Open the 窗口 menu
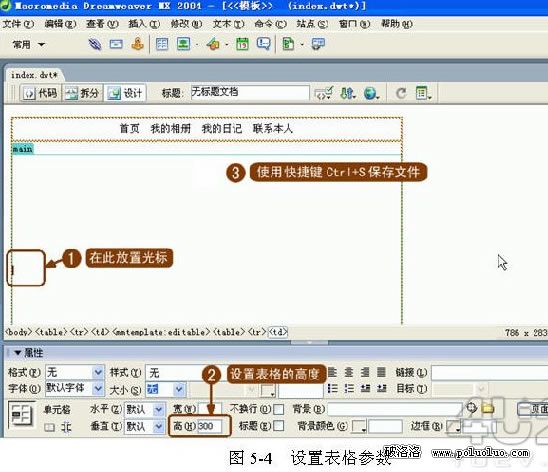Image resolution: width=548 pixels, height=472 pixels. (354, 24)
